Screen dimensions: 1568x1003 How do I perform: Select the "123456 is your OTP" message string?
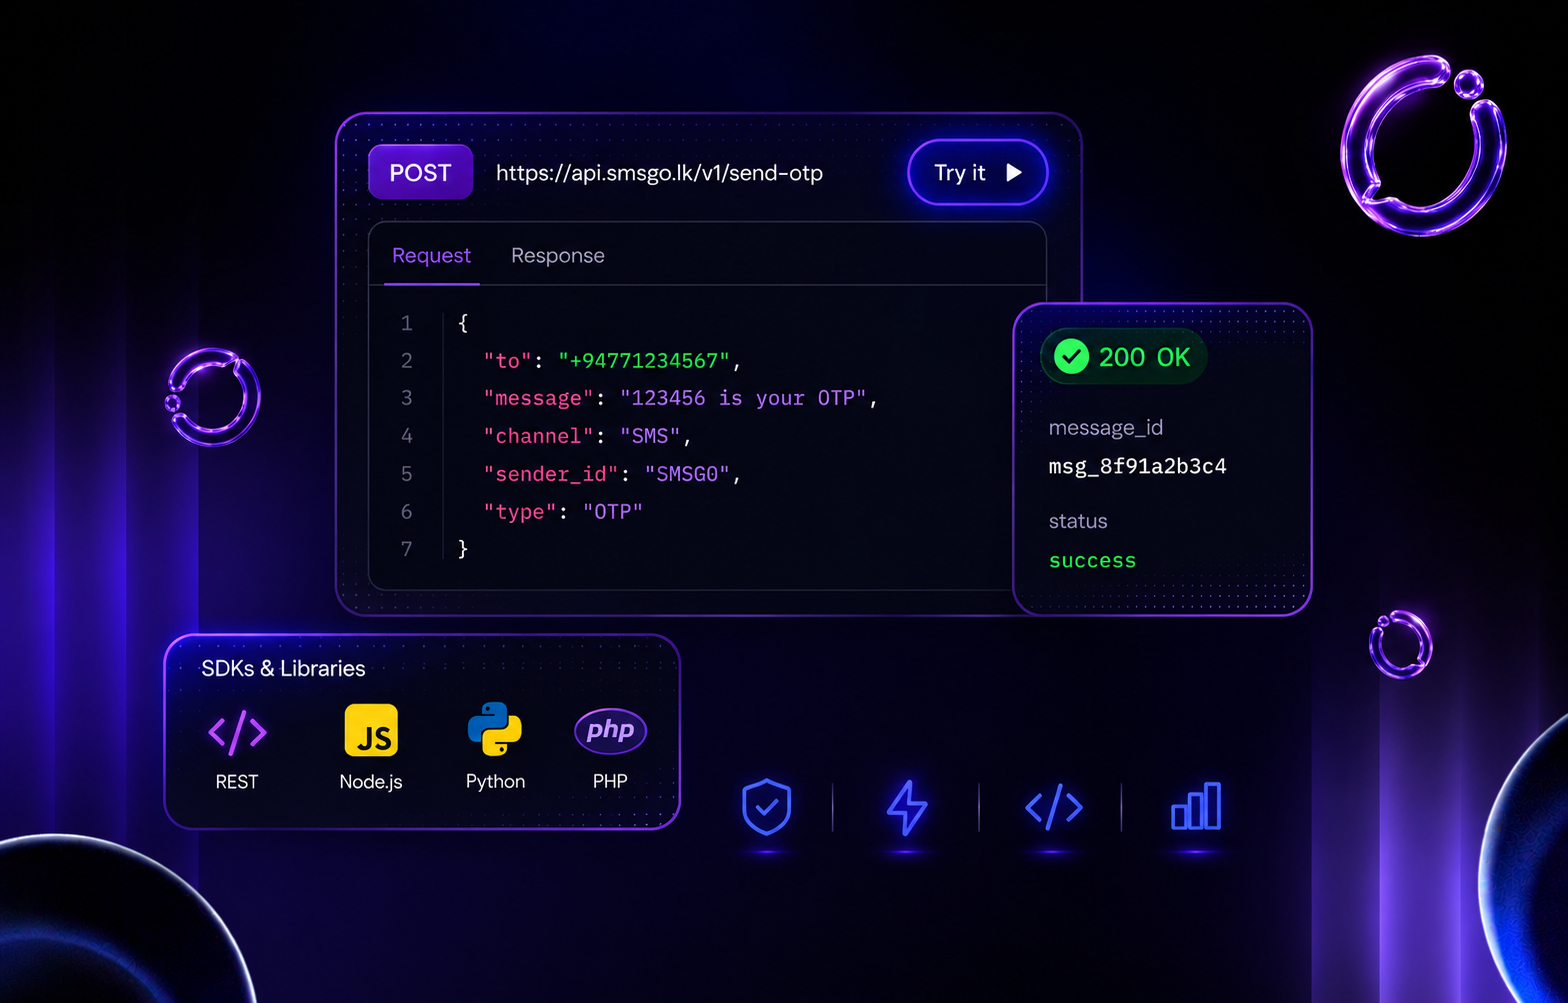(743, 398)
